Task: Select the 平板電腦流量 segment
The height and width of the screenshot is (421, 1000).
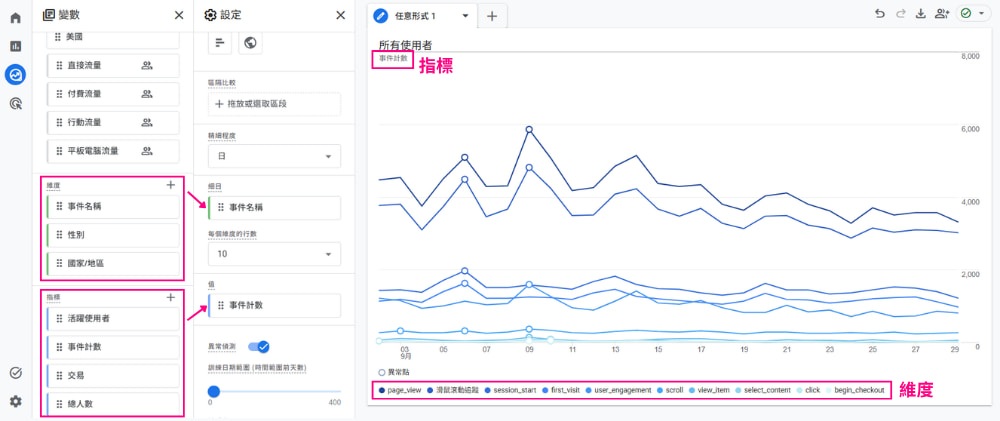Action: pos(113,151)
